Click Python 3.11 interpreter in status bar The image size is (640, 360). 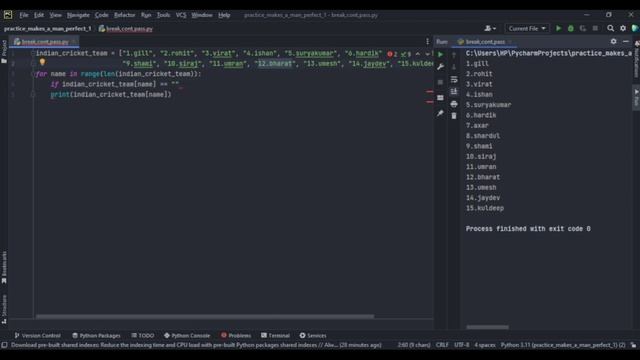coord(563,345)
